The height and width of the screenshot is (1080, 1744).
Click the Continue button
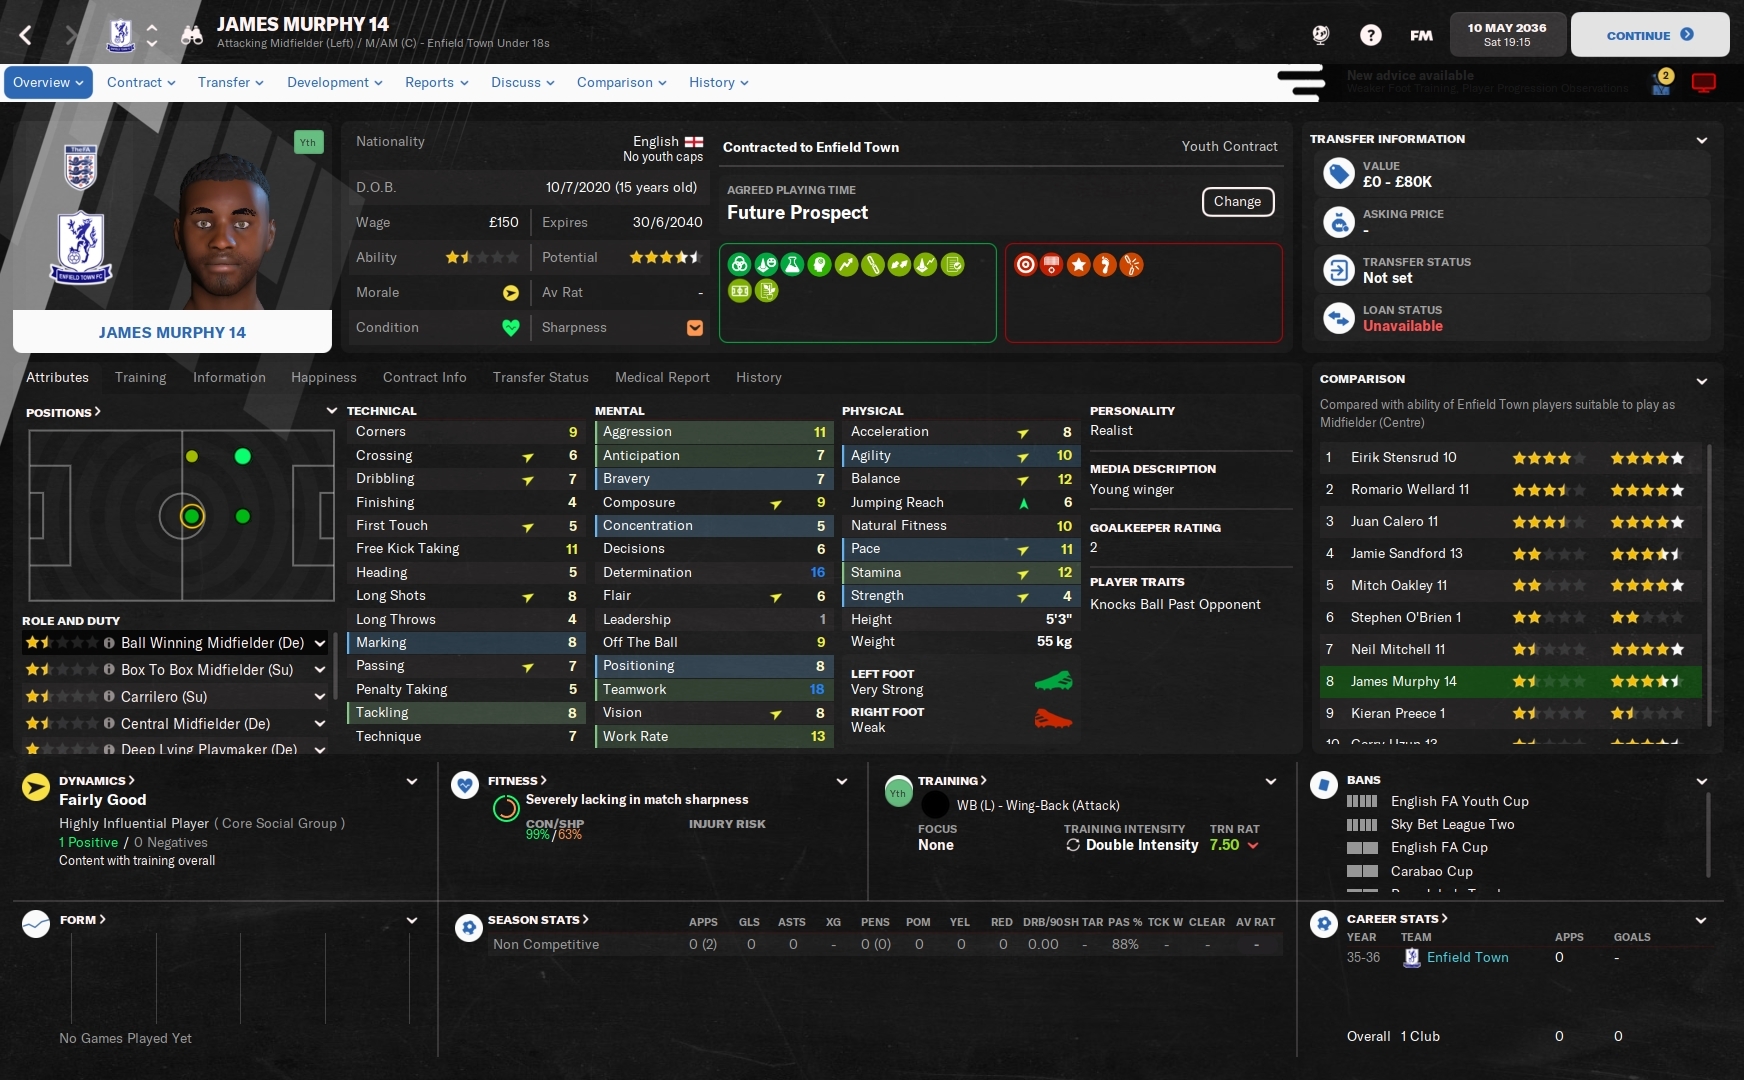1650,35
